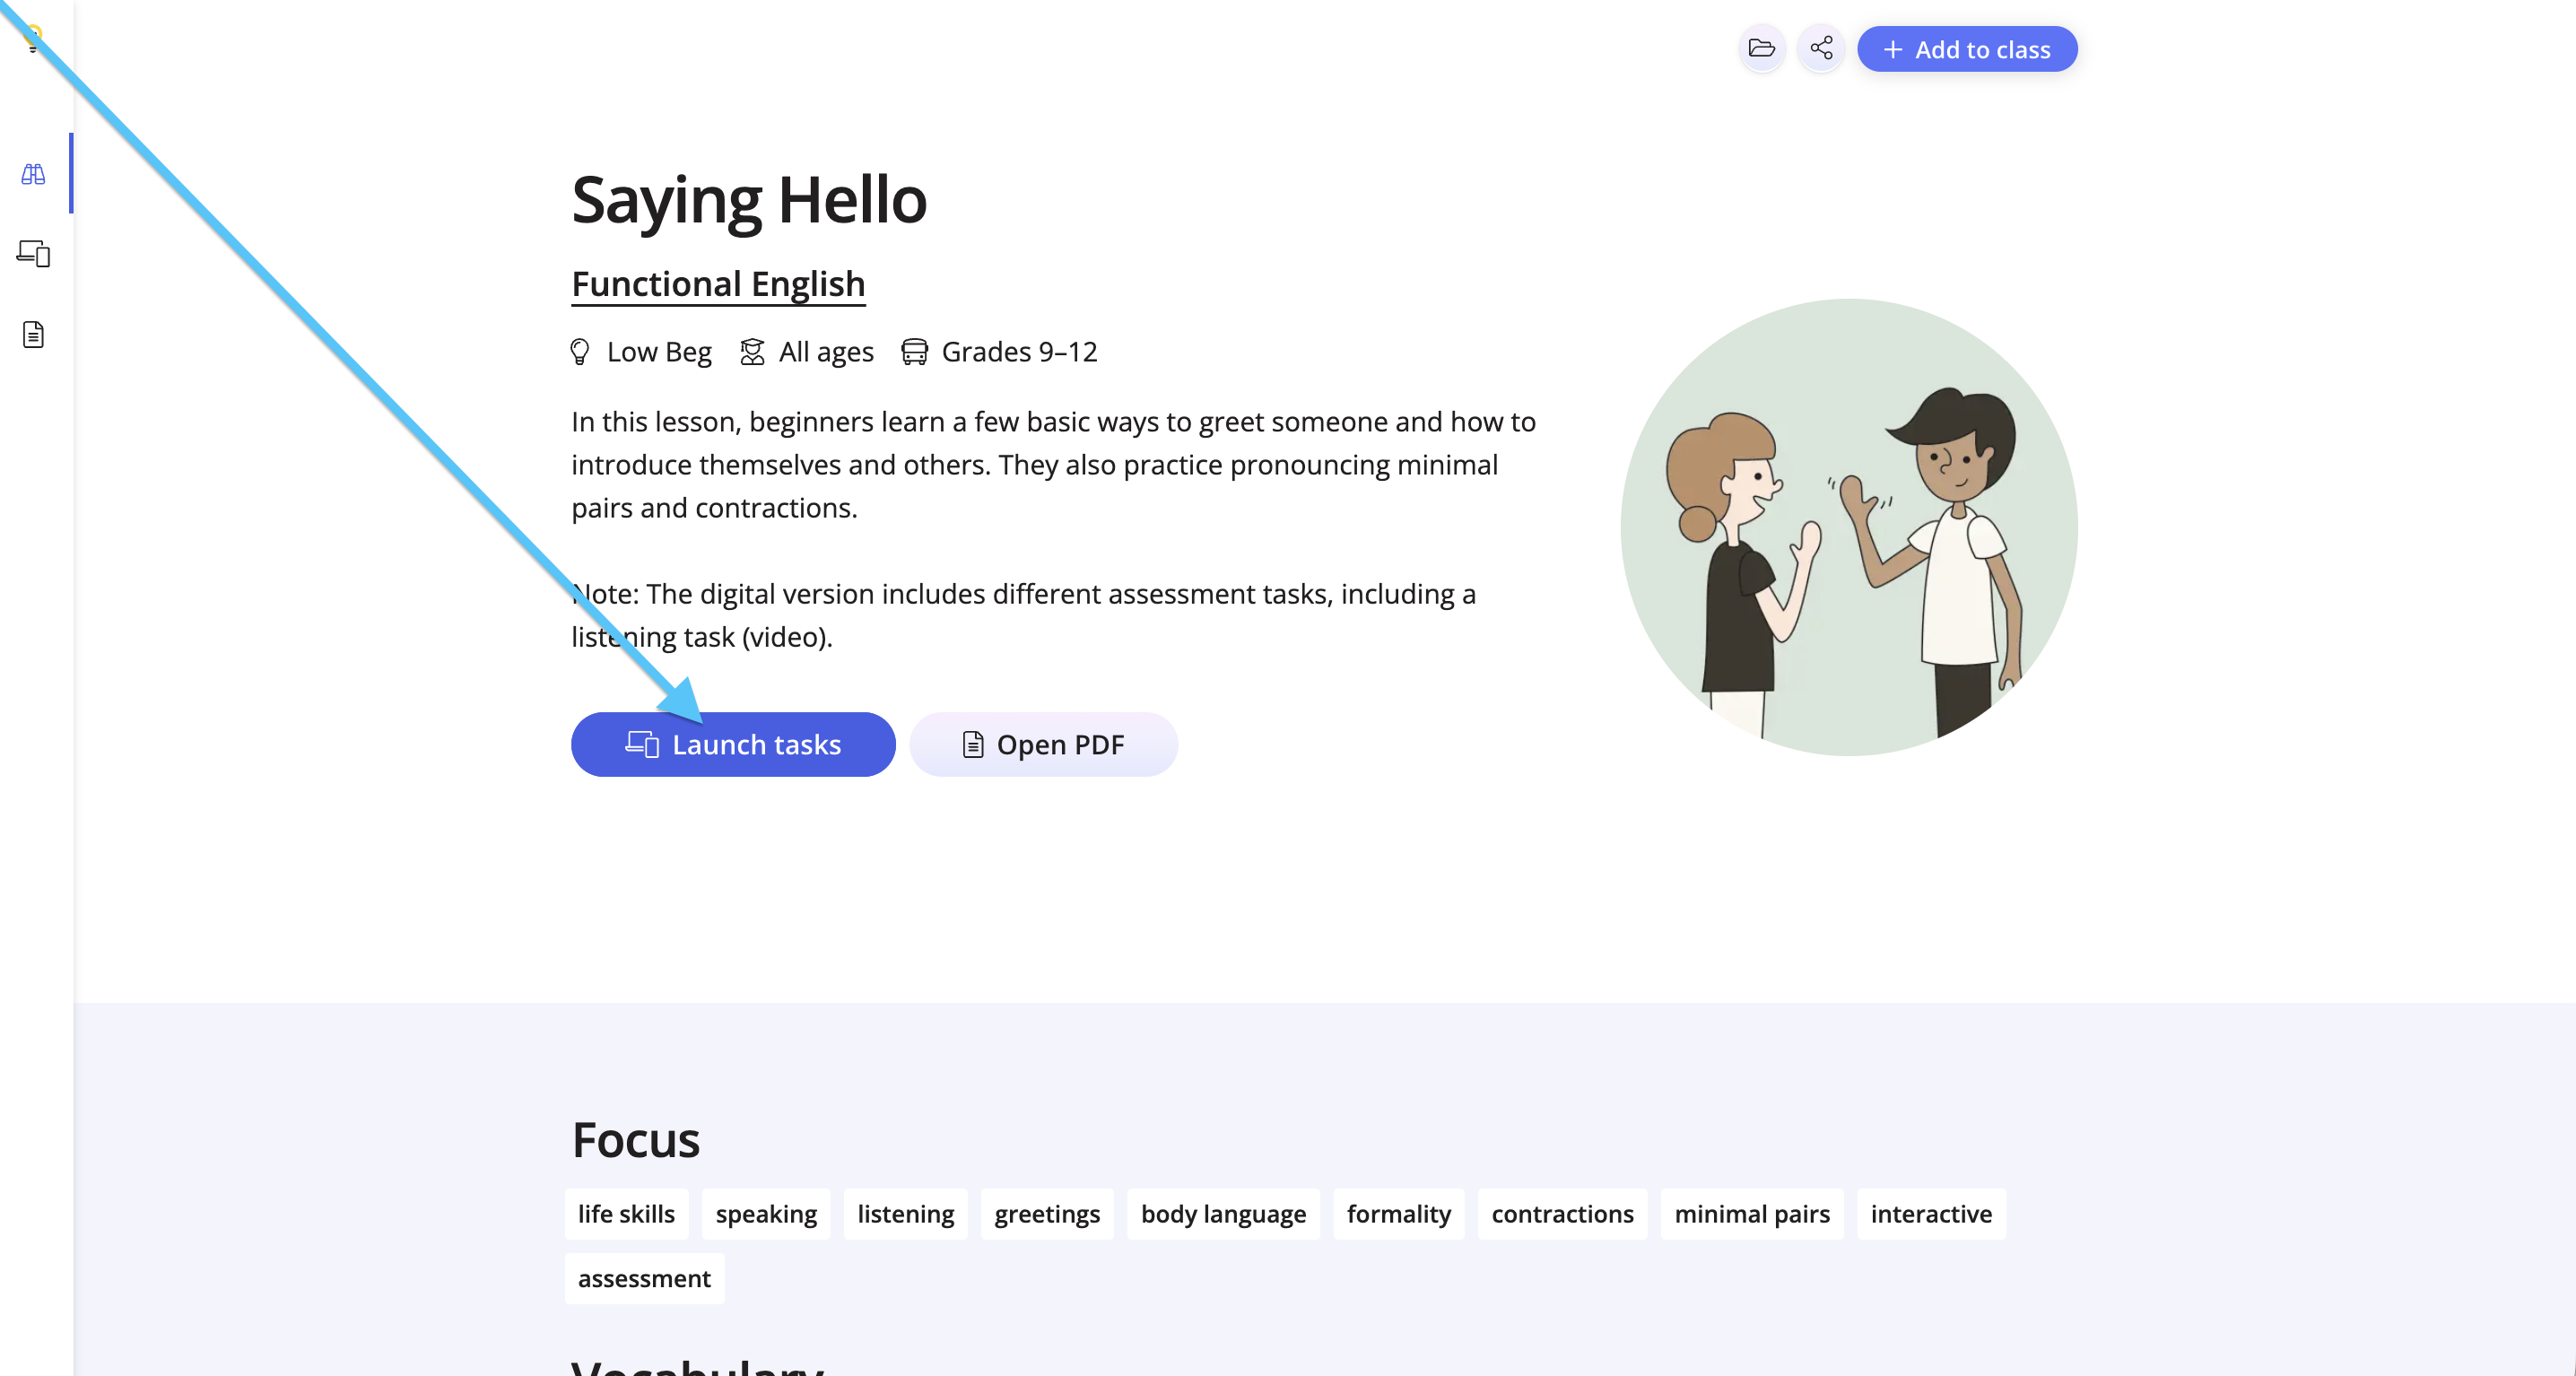Open the digital tasks devices sidebar icon

click(x=33, y=254)
